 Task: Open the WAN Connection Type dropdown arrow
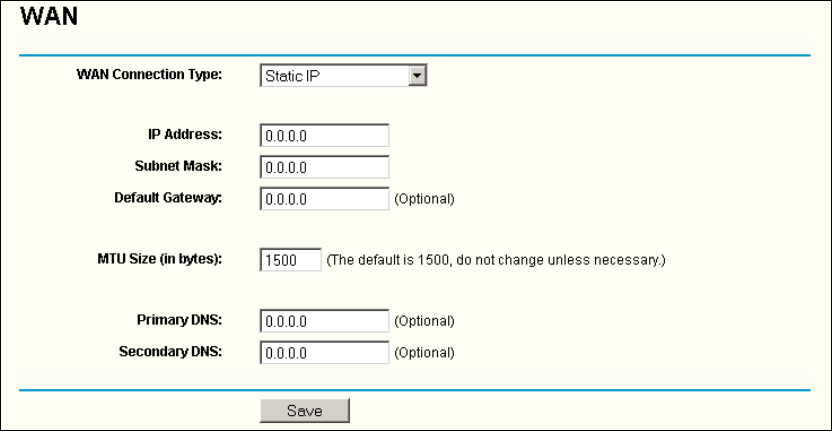click(418, 75)
